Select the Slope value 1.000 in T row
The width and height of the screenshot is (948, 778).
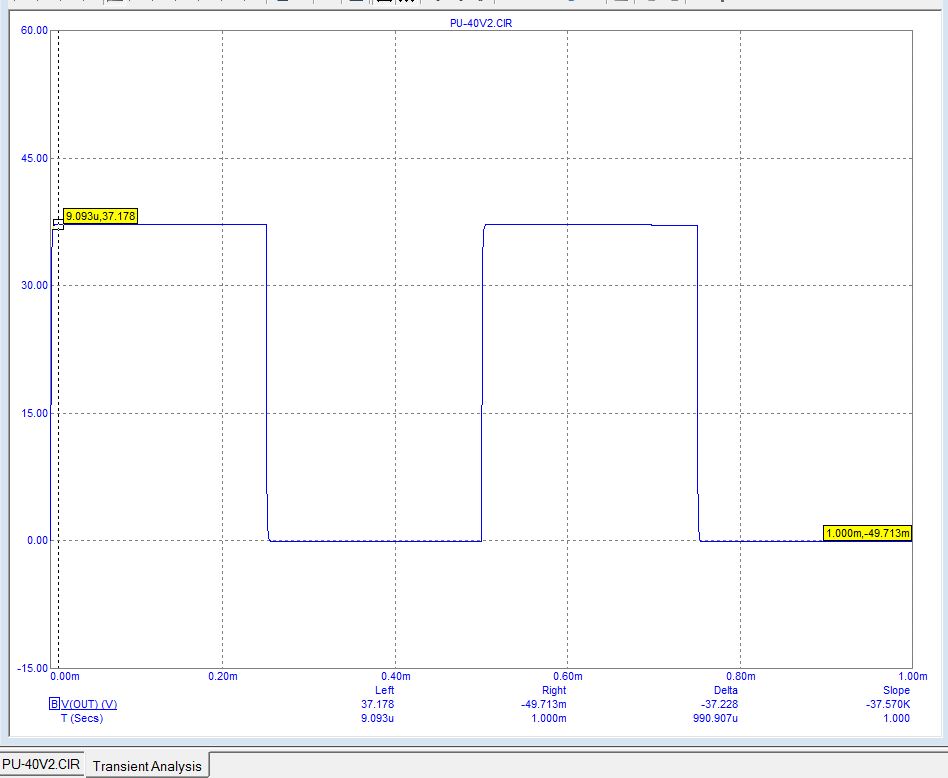pos(896,718)
